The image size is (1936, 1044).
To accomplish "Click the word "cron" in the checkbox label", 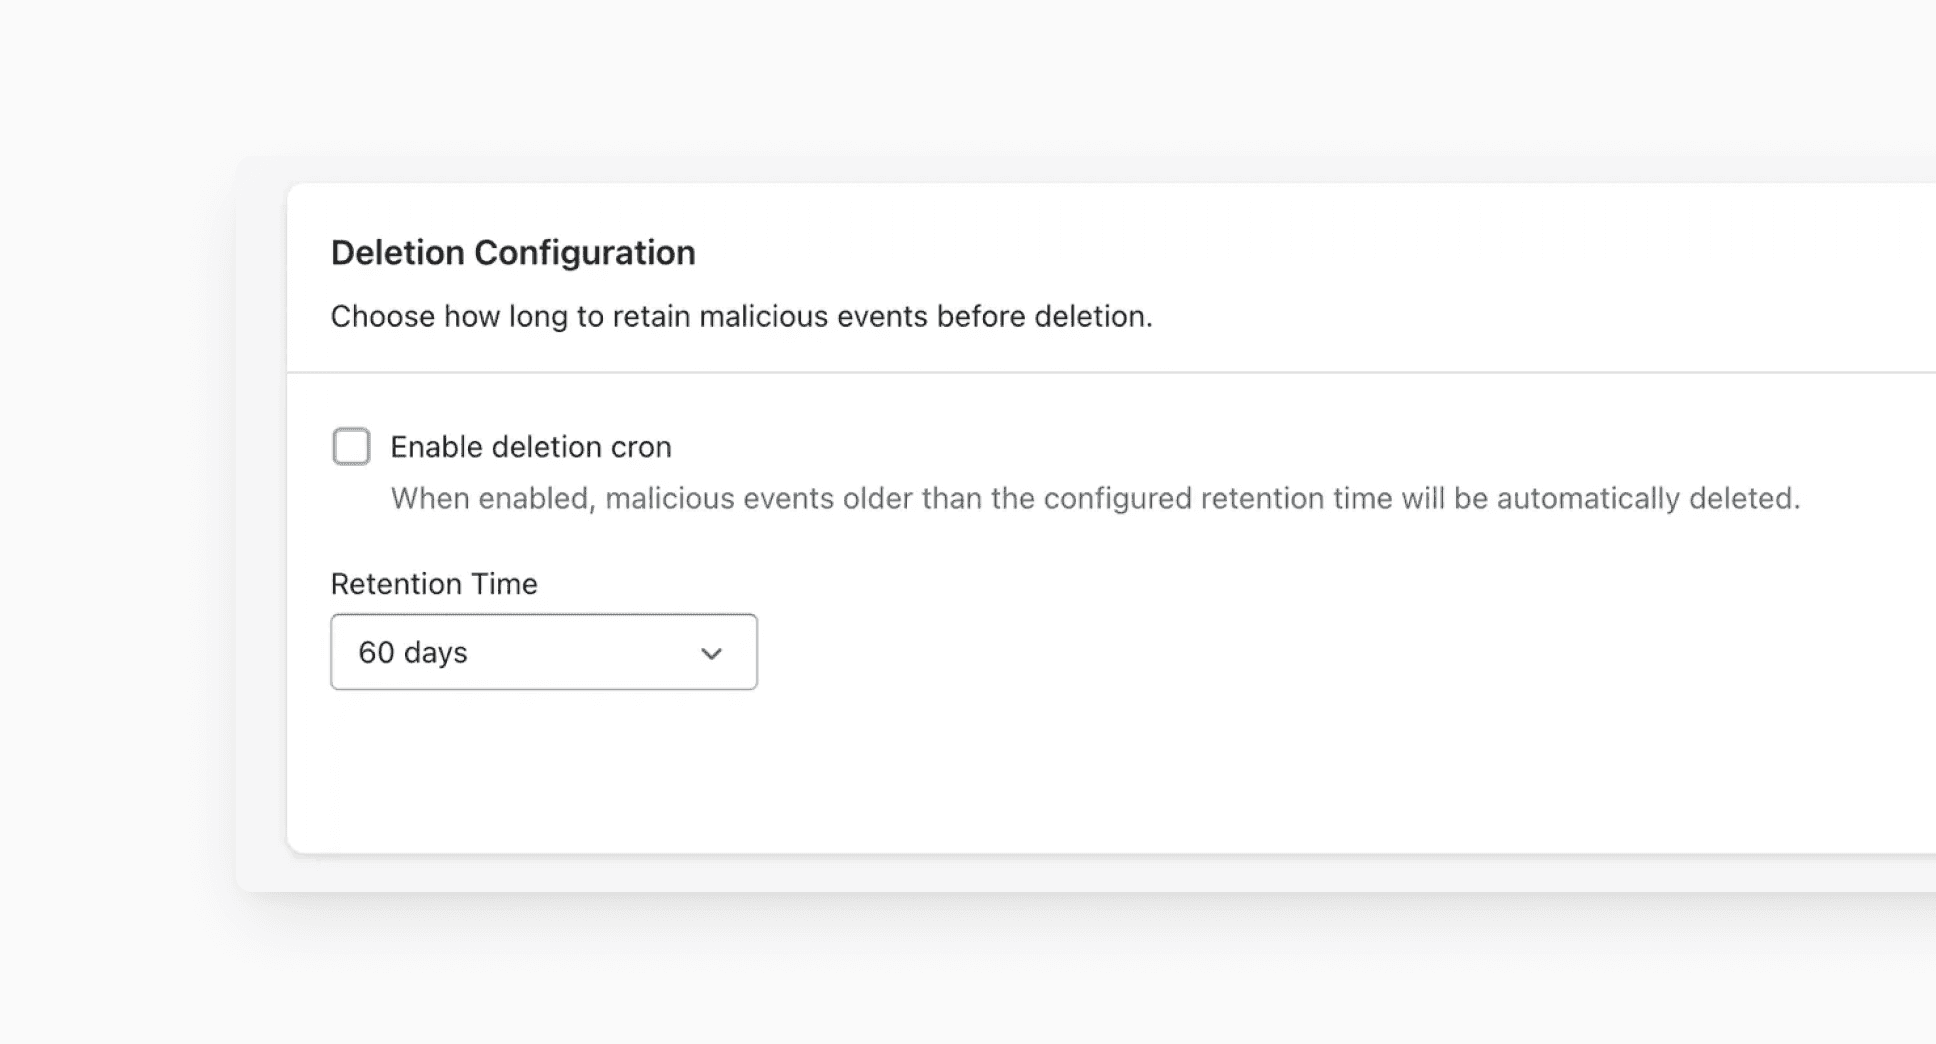I will pyautogui.click(x=641, y=447).
